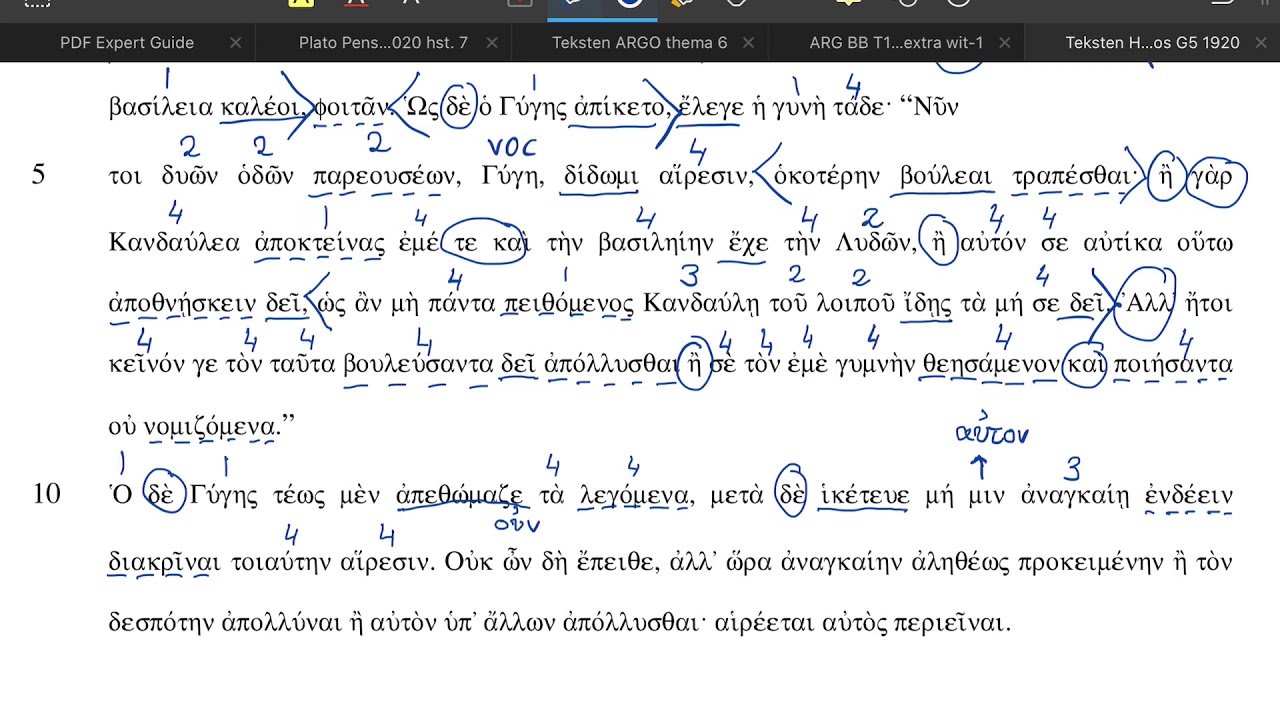Click the word βασίλεια in the text

[161, 108]
